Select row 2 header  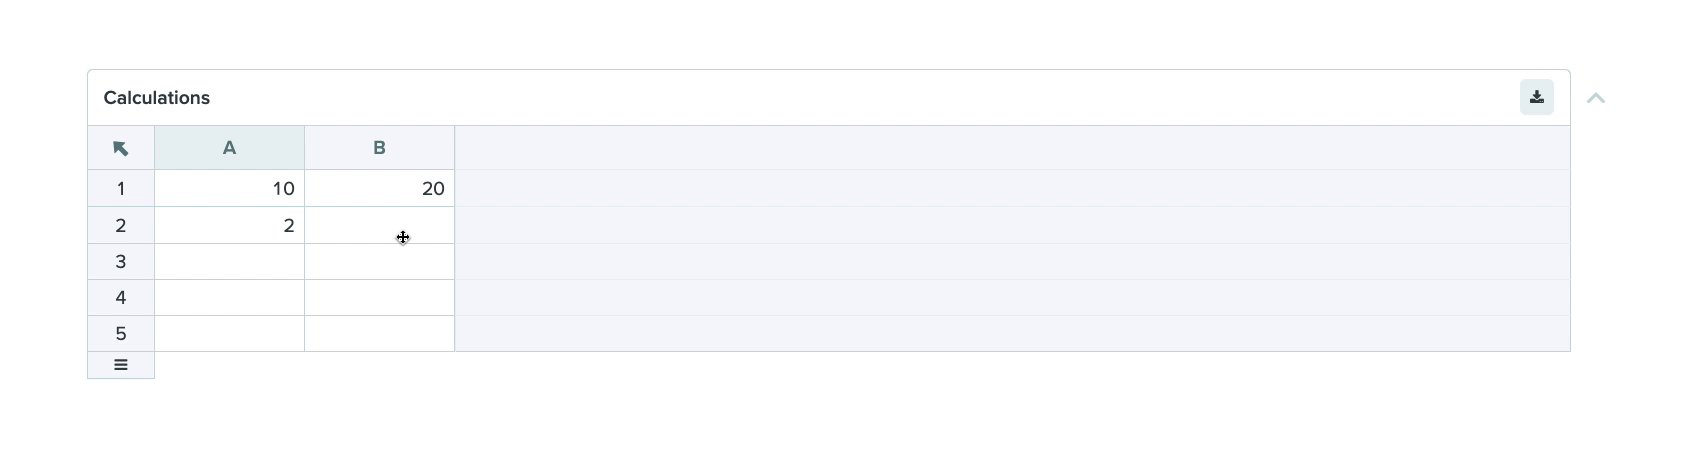121,225
